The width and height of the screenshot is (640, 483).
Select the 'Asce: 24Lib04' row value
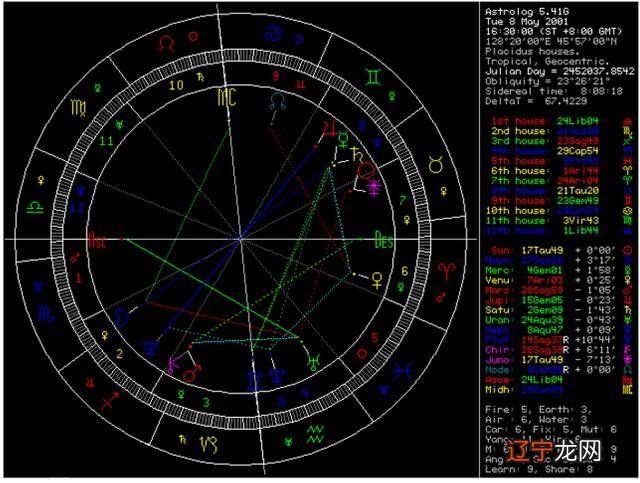(542, 380)
